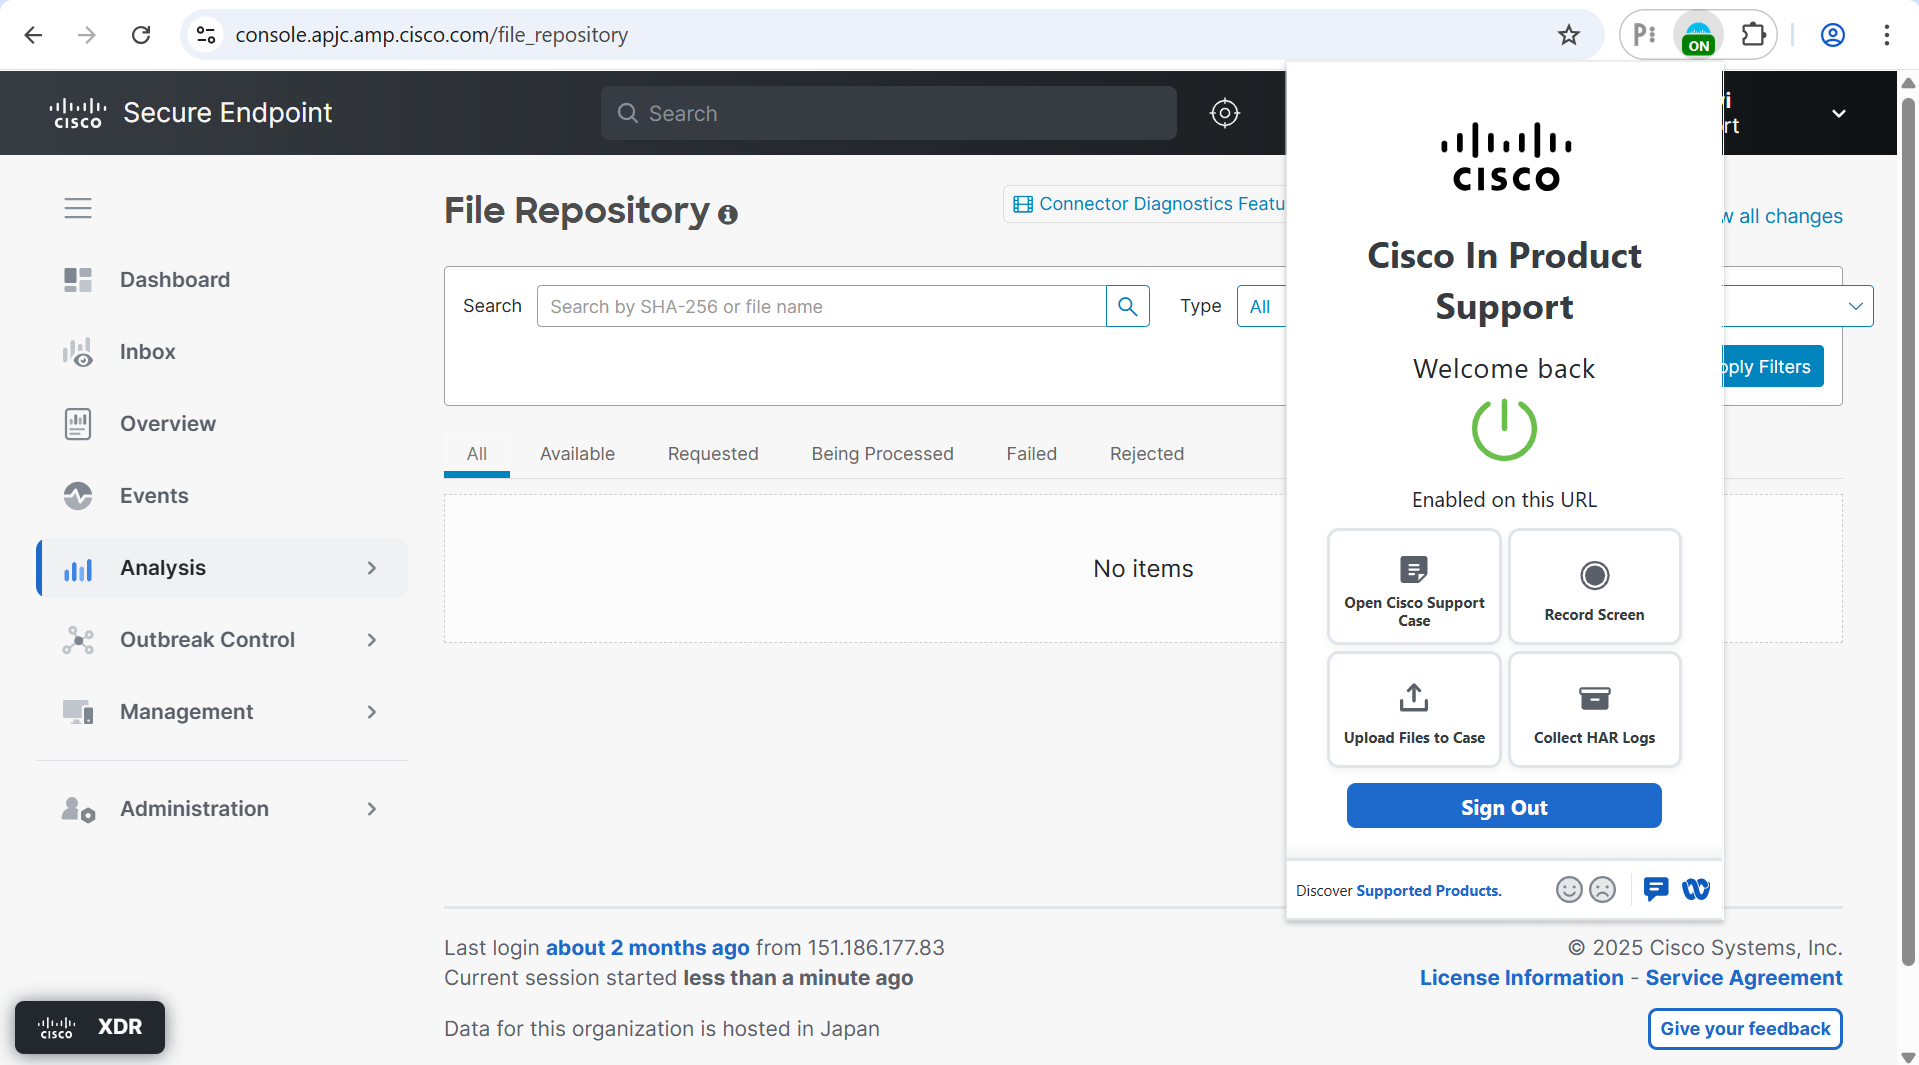Open the Type dropdown showing All
1919x1065 pixels.
1261,306
